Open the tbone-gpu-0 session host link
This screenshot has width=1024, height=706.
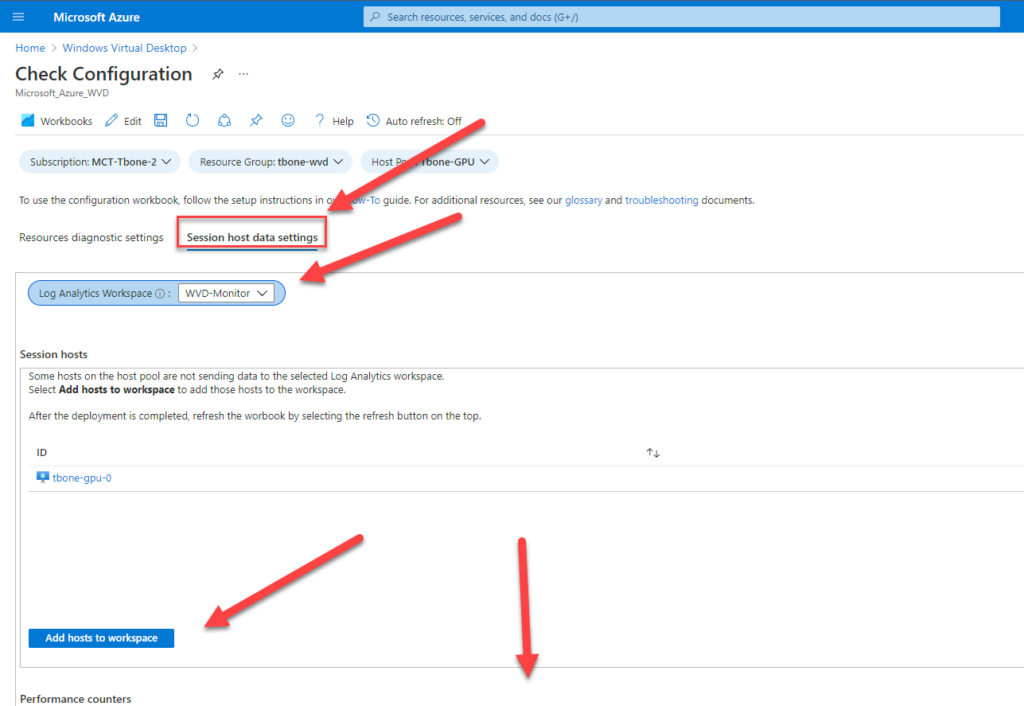click(x=82, y=478)
